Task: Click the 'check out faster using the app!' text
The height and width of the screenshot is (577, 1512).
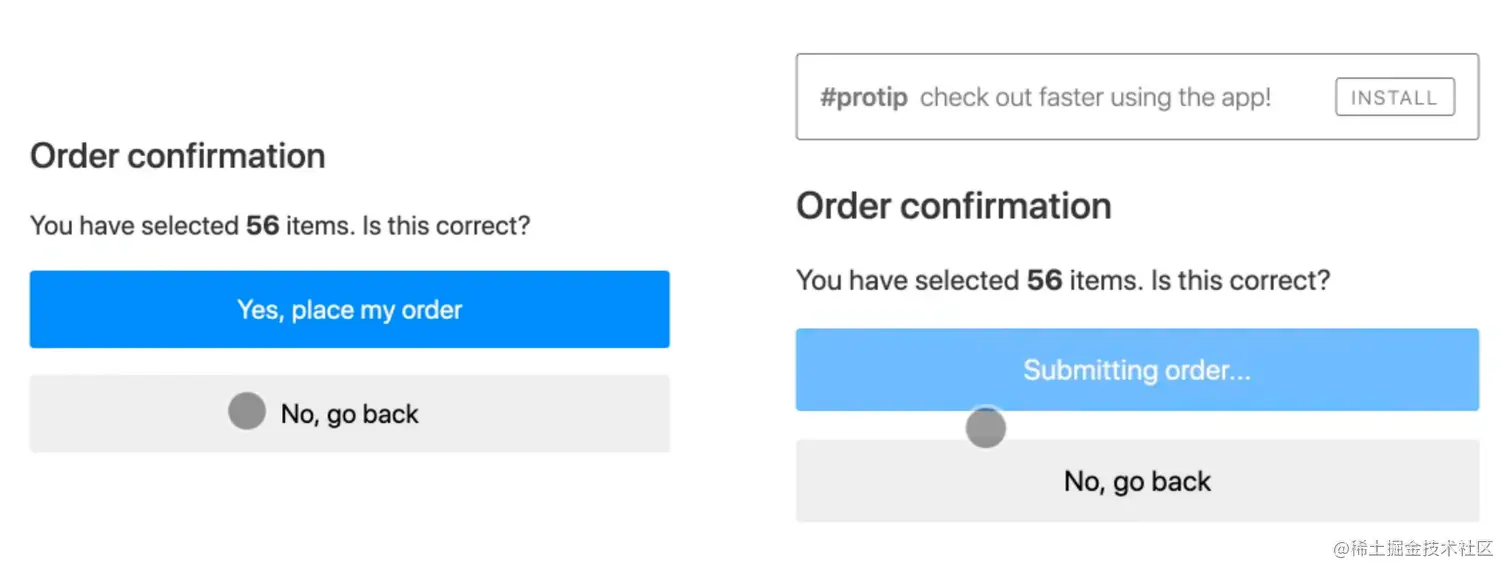Action: pos(1095,98)
